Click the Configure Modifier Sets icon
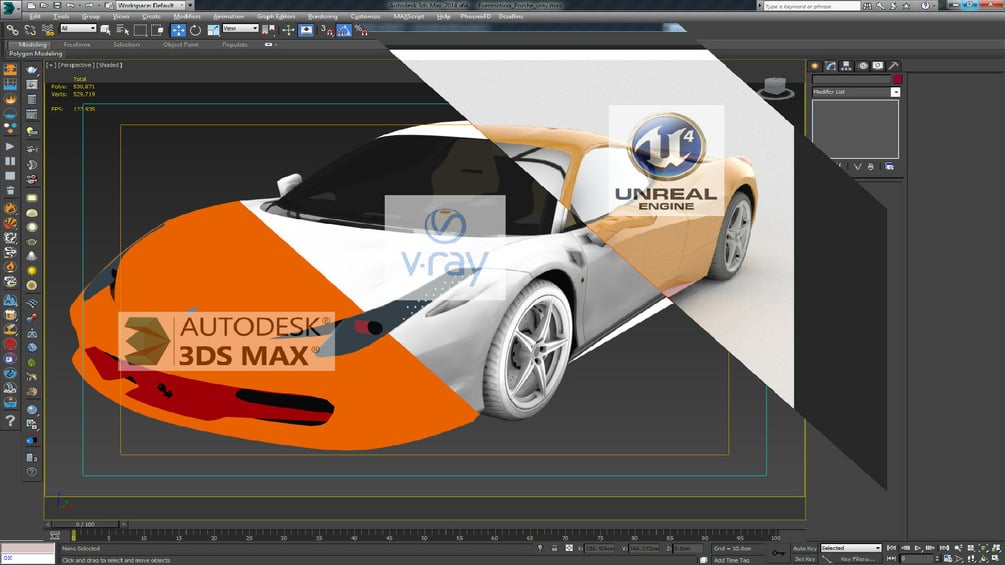Viewport: 1005px width, 565px height. pos(890,167)
